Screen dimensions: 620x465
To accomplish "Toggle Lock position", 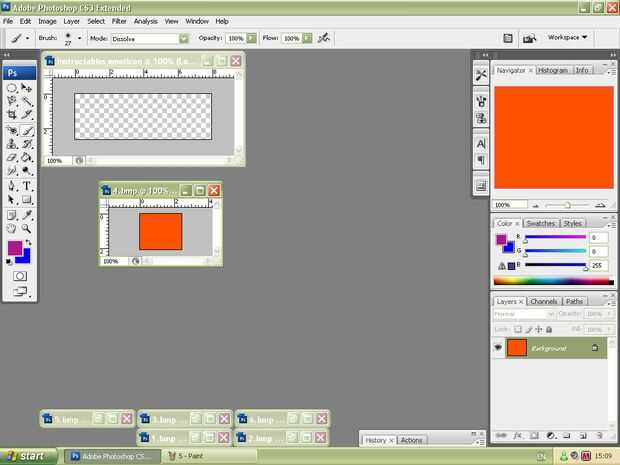I will click(539, 329).
